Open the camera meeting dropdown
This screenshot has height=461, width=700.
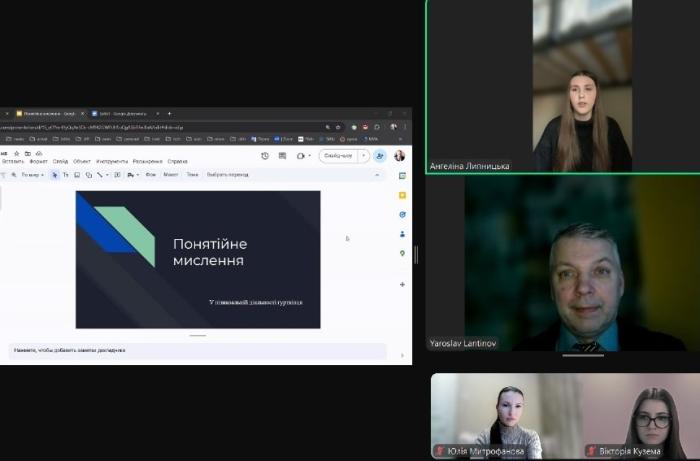302,156
